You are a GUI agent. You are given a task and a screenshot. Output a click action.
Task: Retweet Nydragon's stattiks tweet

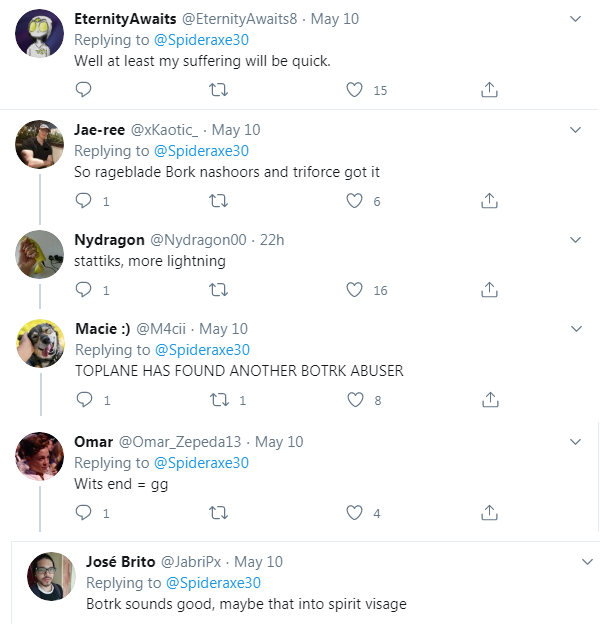click(x=217, y=290)
